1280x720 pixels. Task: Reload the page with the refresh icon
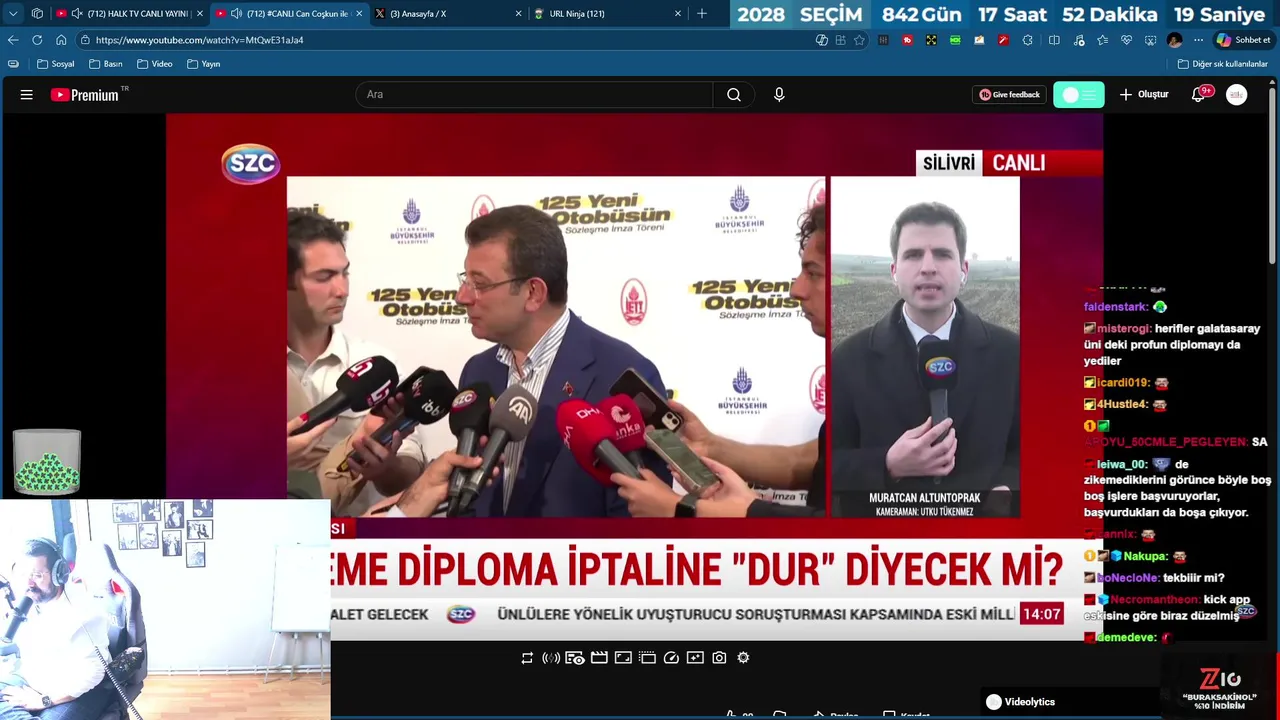click(37, 40)
